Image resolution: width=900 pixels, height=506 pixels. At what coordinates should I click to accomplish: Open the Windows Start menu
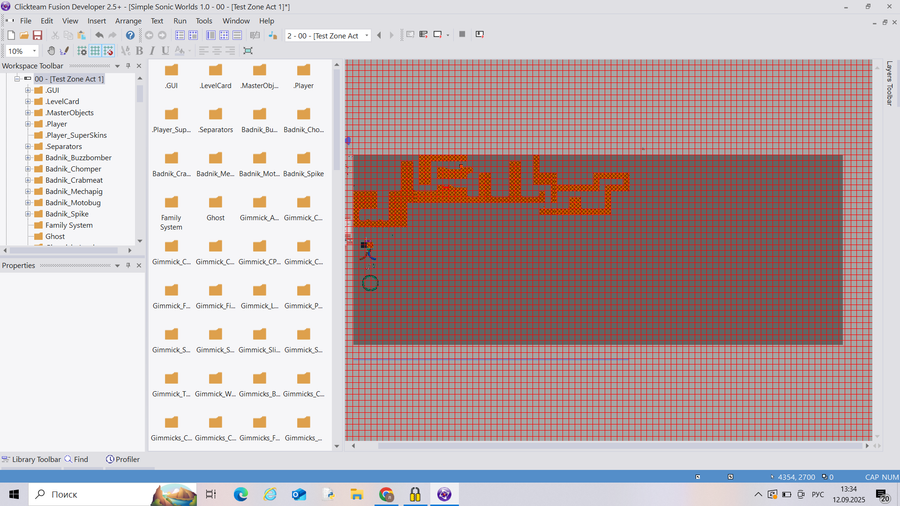14,494
